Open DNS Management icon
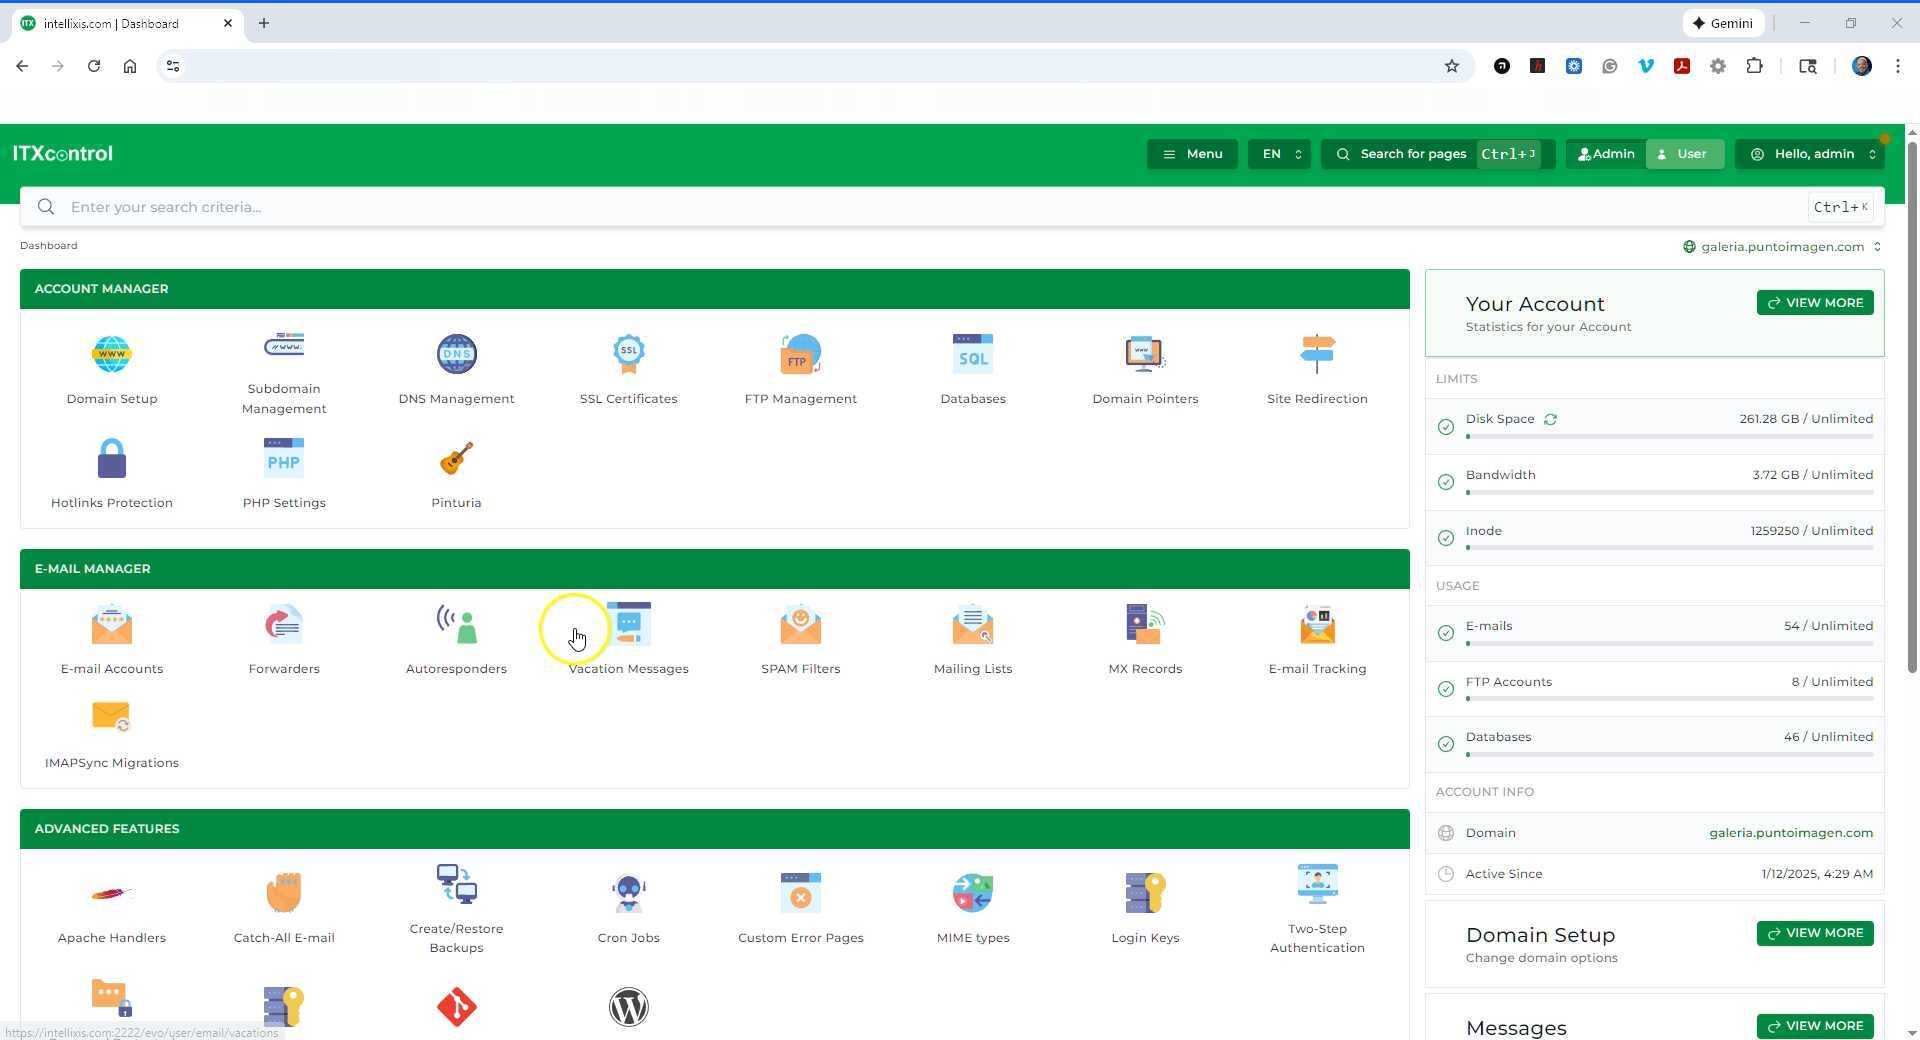The height and width of the screenshot is (1040, 1920). [x=456, y=354]
